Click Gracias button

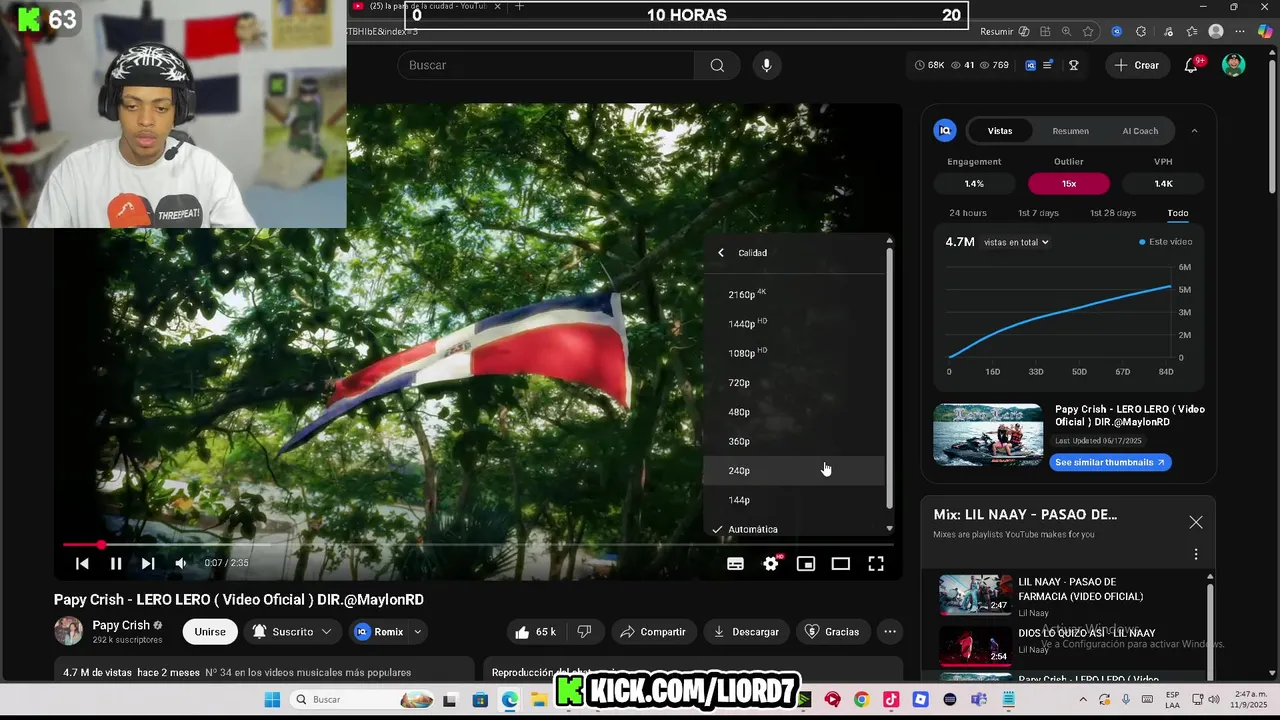[x=832, y=632]
